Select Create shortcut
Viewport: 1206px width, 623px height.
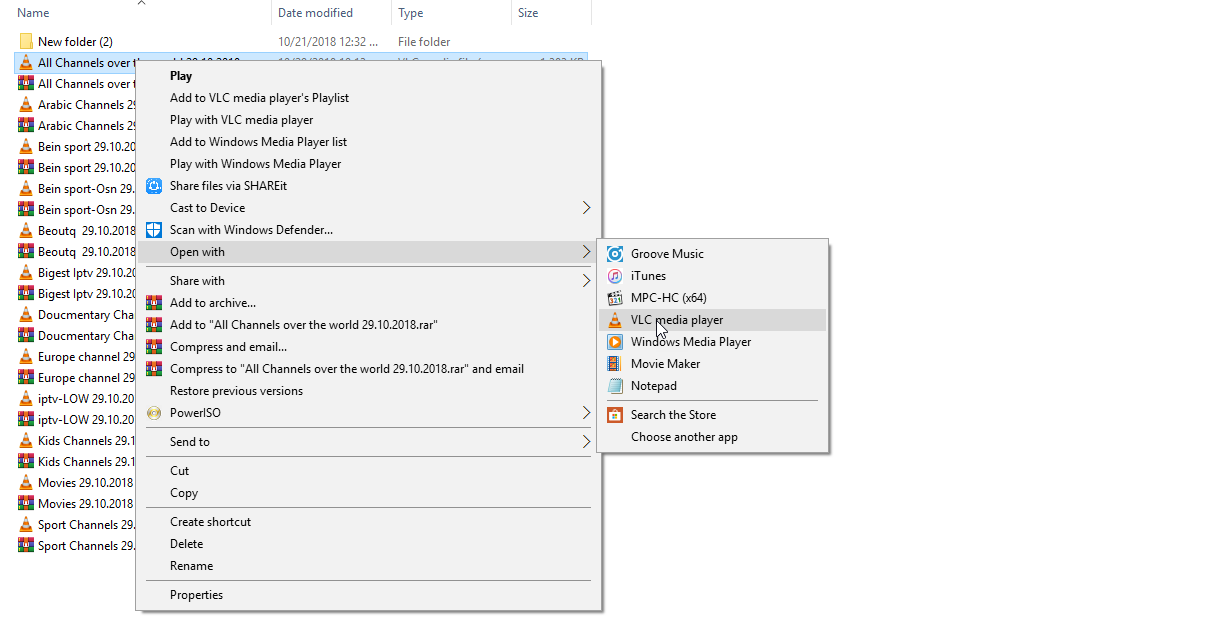210,522
